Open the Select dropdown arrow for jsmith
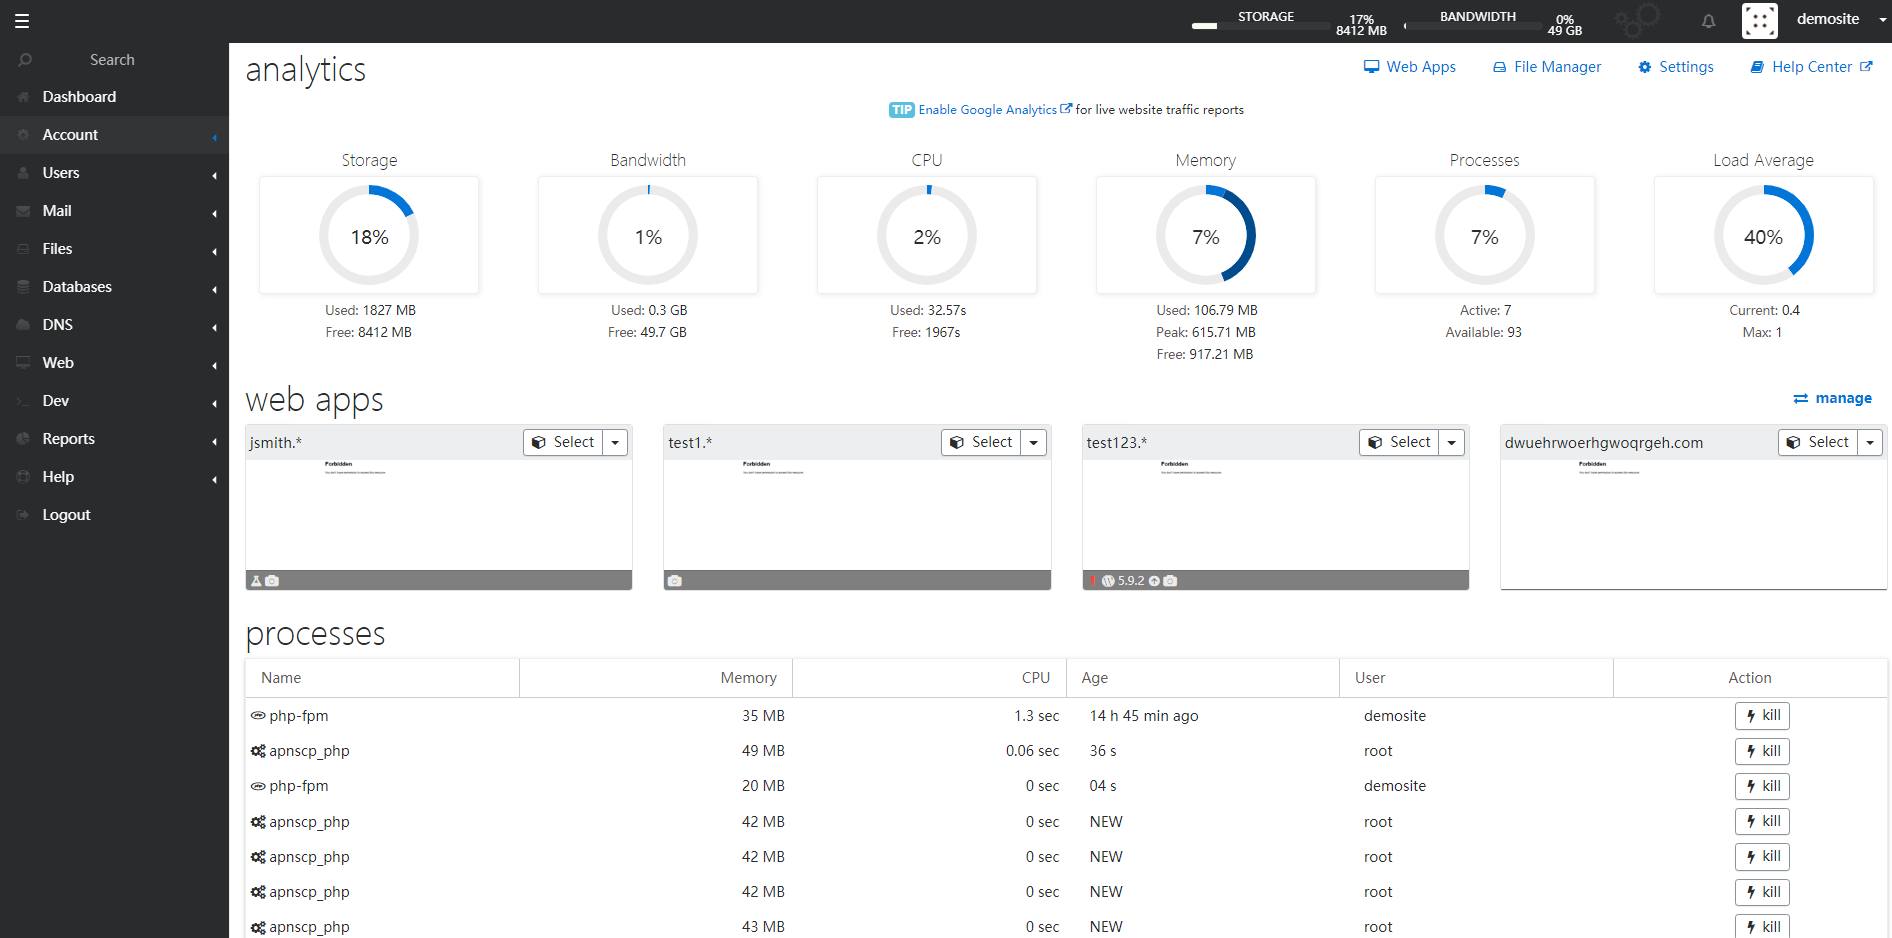Screen dimensions: 1892x938 click(x=615, y=442)
